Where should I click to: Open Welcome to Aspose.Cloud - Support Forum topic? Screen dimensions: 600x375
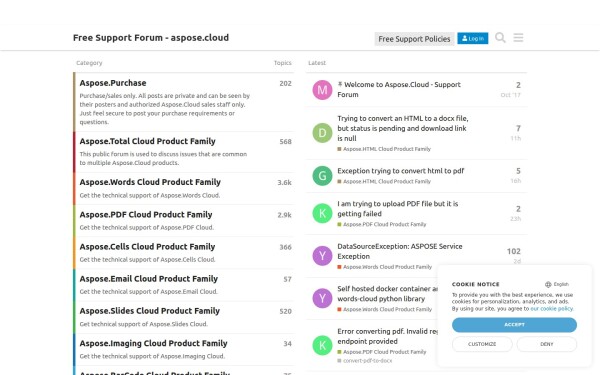pos(399,90)
